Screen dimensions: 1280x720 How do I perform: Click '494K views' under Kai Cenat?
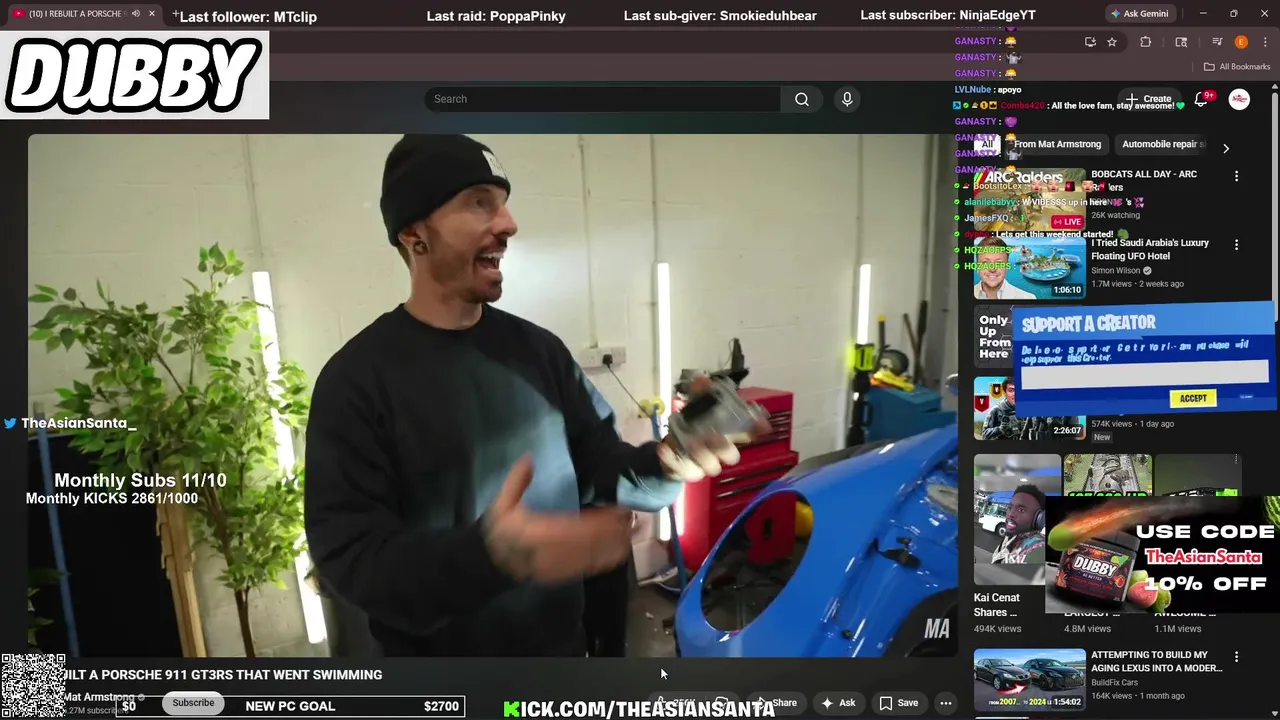[997, 629]
